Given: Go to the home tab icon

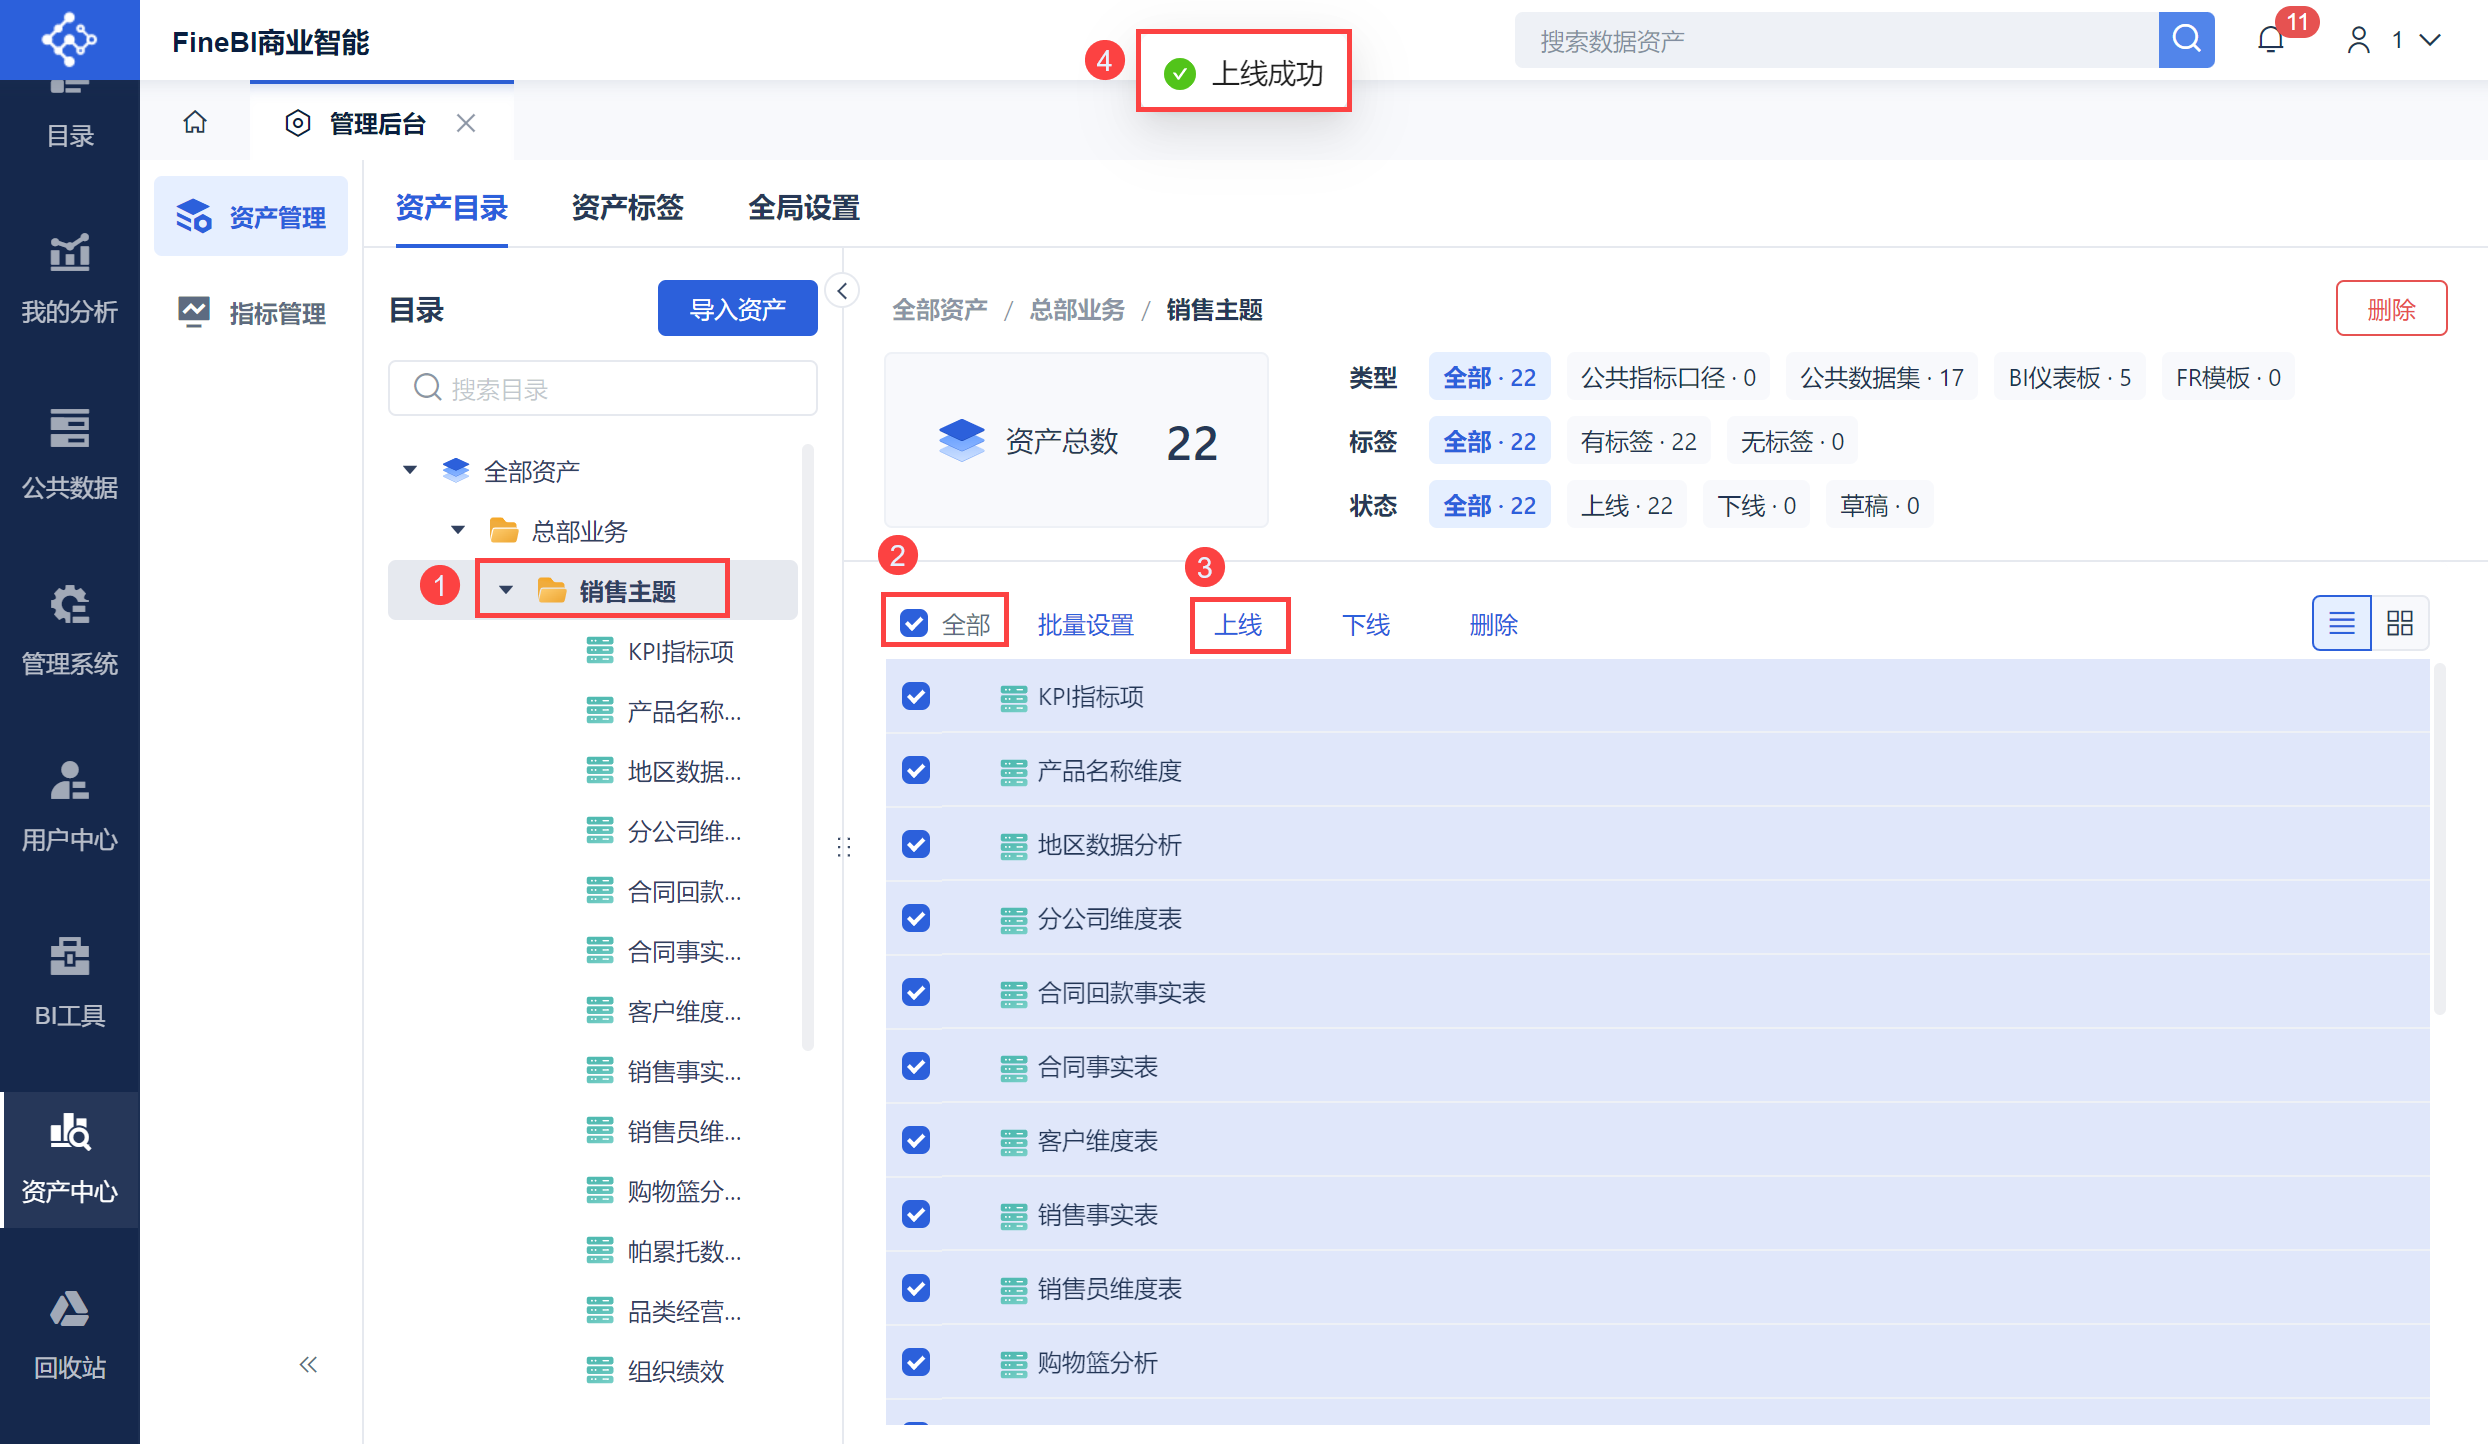Looking at the screenshot, I should click(x=195, y=122).
